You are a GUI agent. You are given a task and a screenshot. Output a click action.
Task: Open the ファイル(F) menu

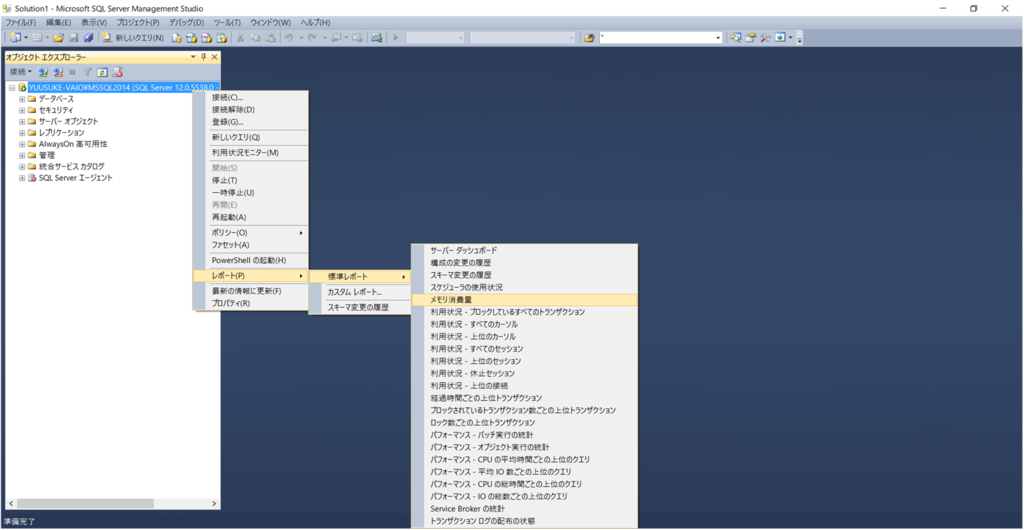pos(20,22)
